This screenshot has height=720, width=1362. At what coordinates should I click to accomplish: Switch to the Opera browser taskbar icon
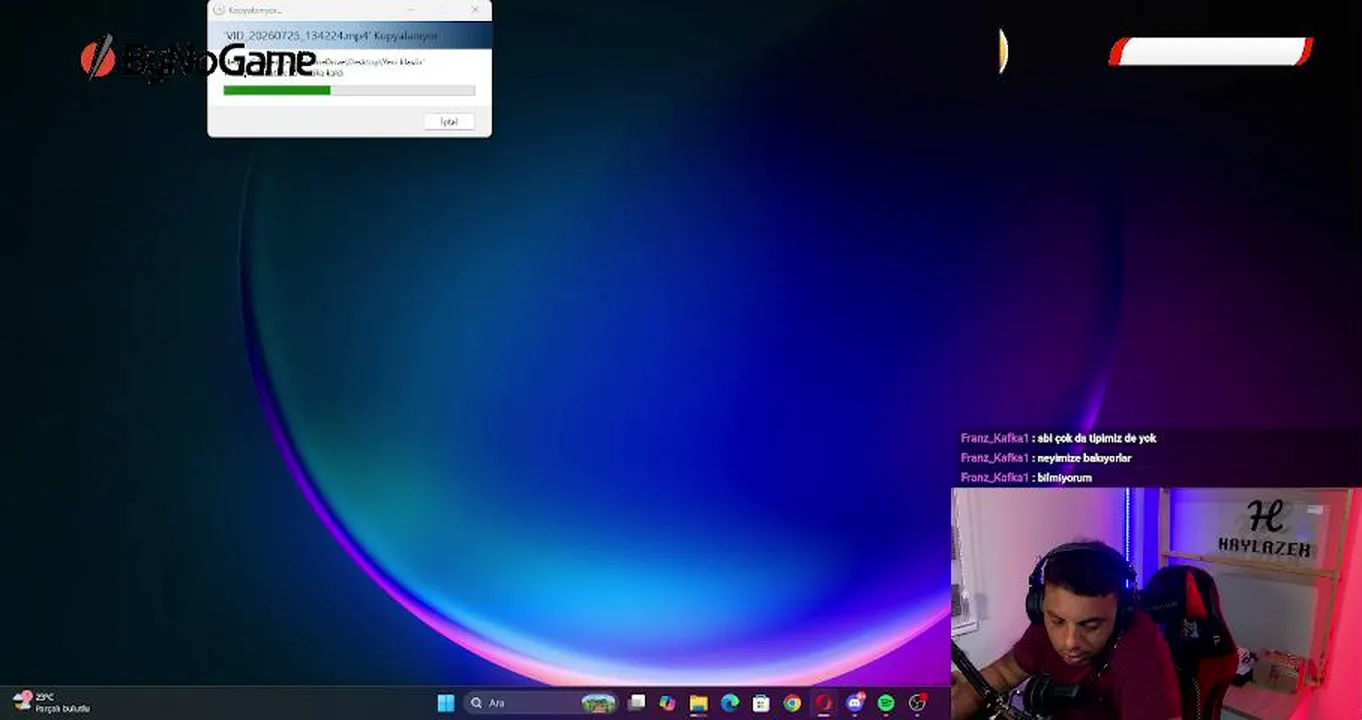823,703
